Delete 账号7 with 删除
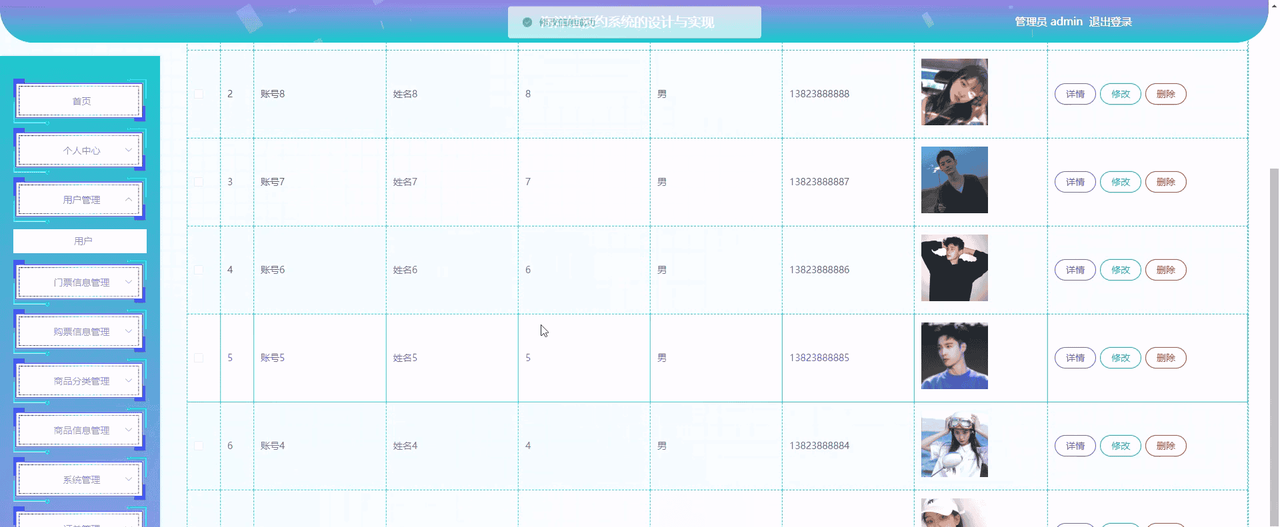The height and width of the screenshot is (527, 1280). point(1166,182)
